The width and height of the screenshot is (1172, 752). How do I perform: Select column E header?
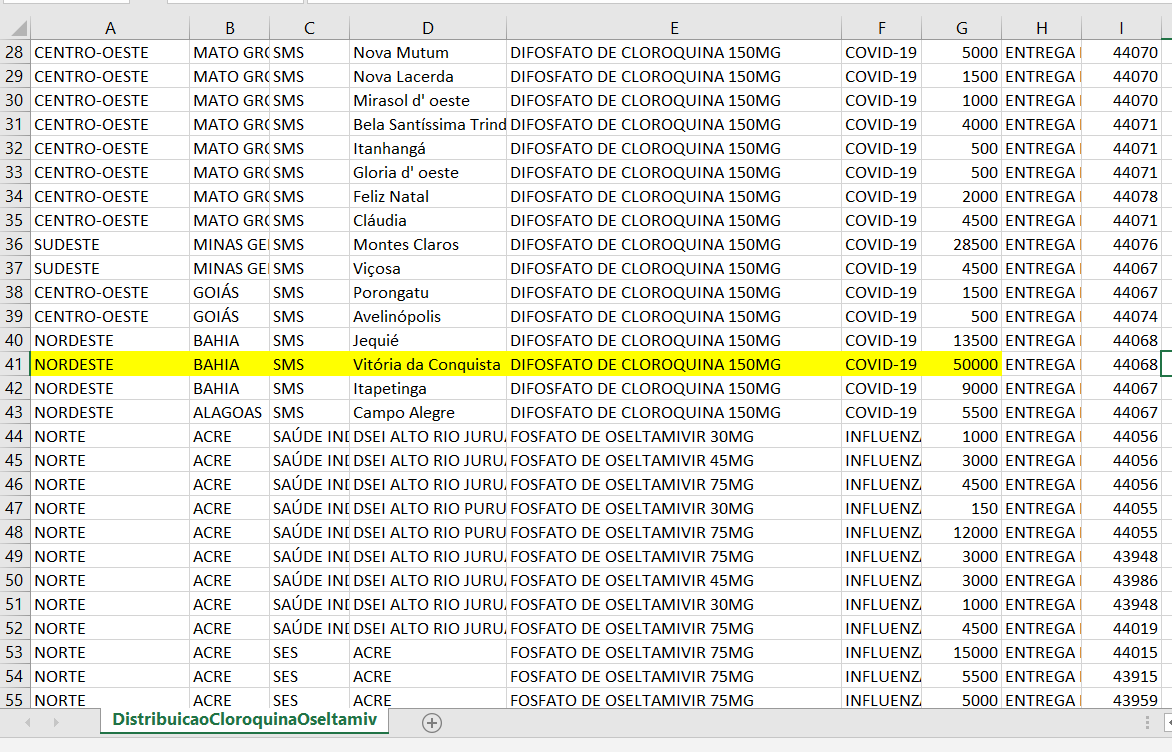point(674,28)
